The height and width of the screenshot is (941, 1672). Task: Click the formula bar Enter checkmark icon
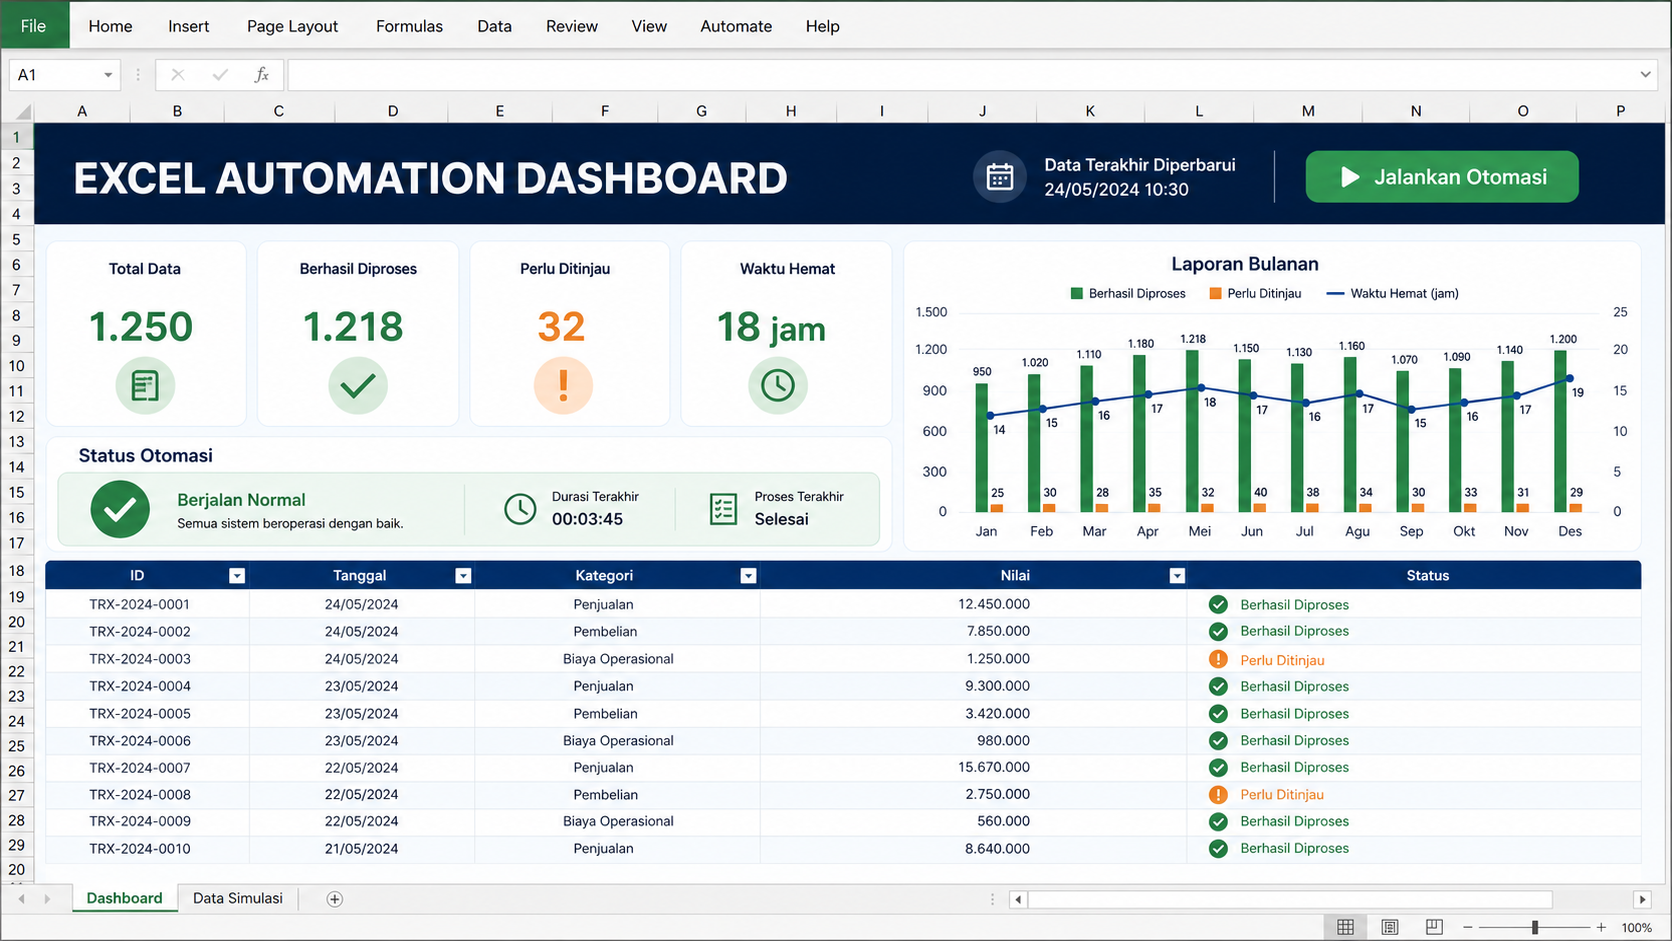[x=220, y=74]
